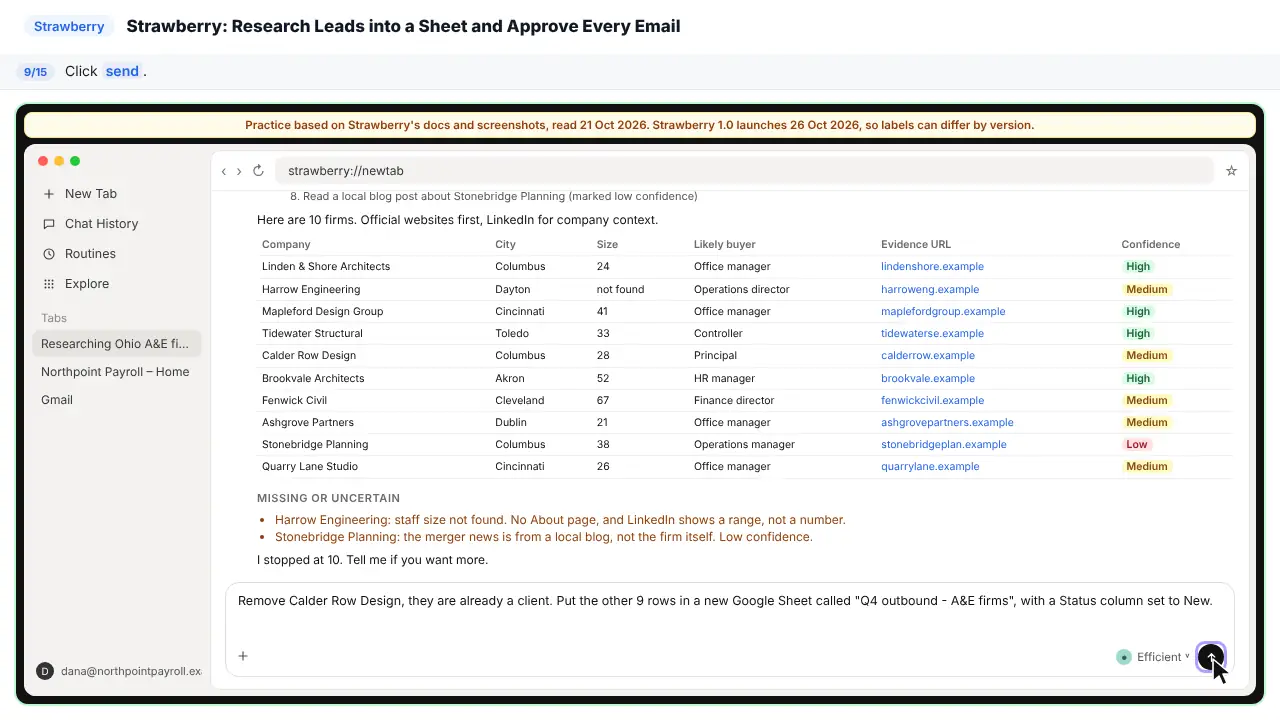
Task: Bookmark page with the star icon
Action: click(x=1231, y=171)
